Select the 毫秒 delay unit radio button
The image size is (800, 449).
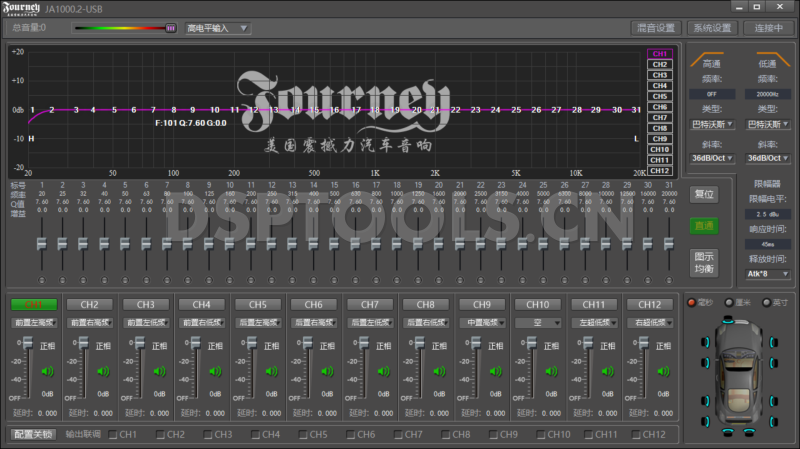[x=692, y=303]
